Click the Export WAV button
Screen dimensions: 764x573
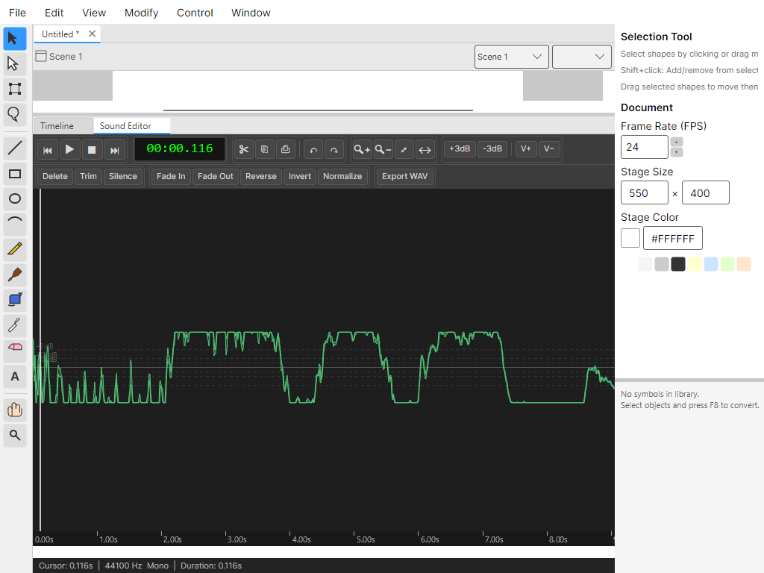pos(404,176)
